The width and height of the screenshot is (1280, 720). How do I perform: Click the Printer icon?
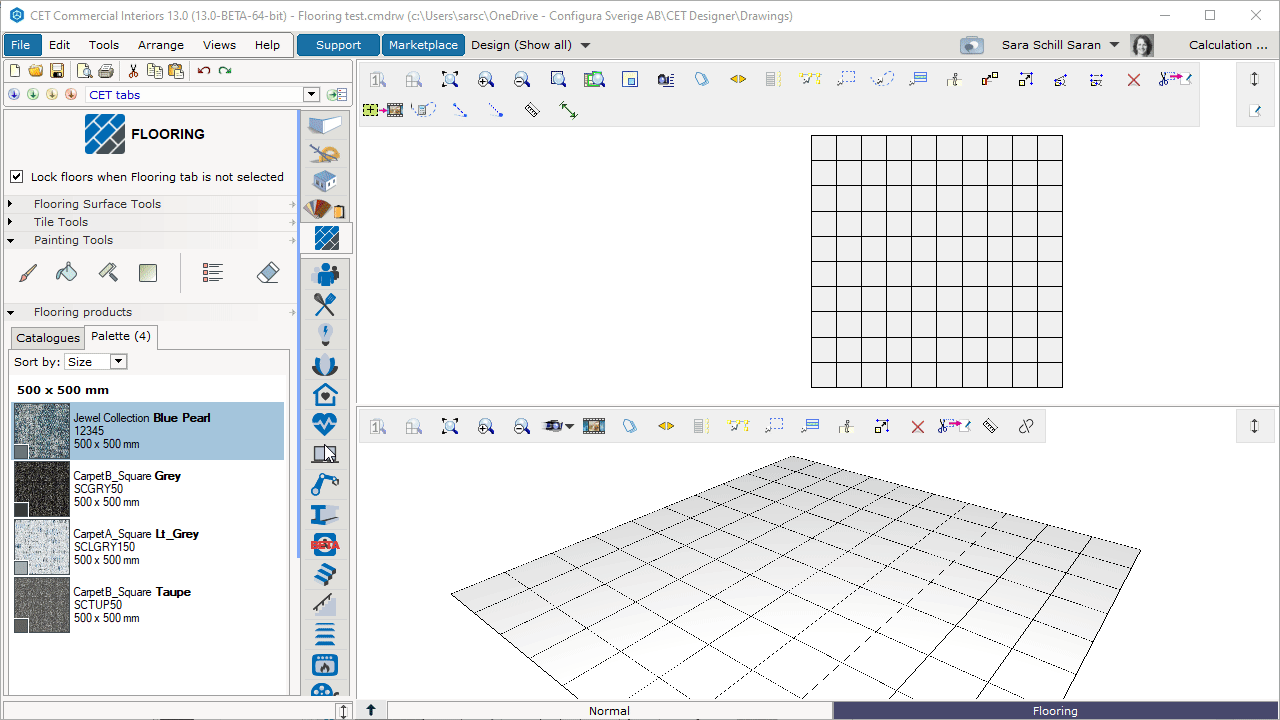coord(106,70)
